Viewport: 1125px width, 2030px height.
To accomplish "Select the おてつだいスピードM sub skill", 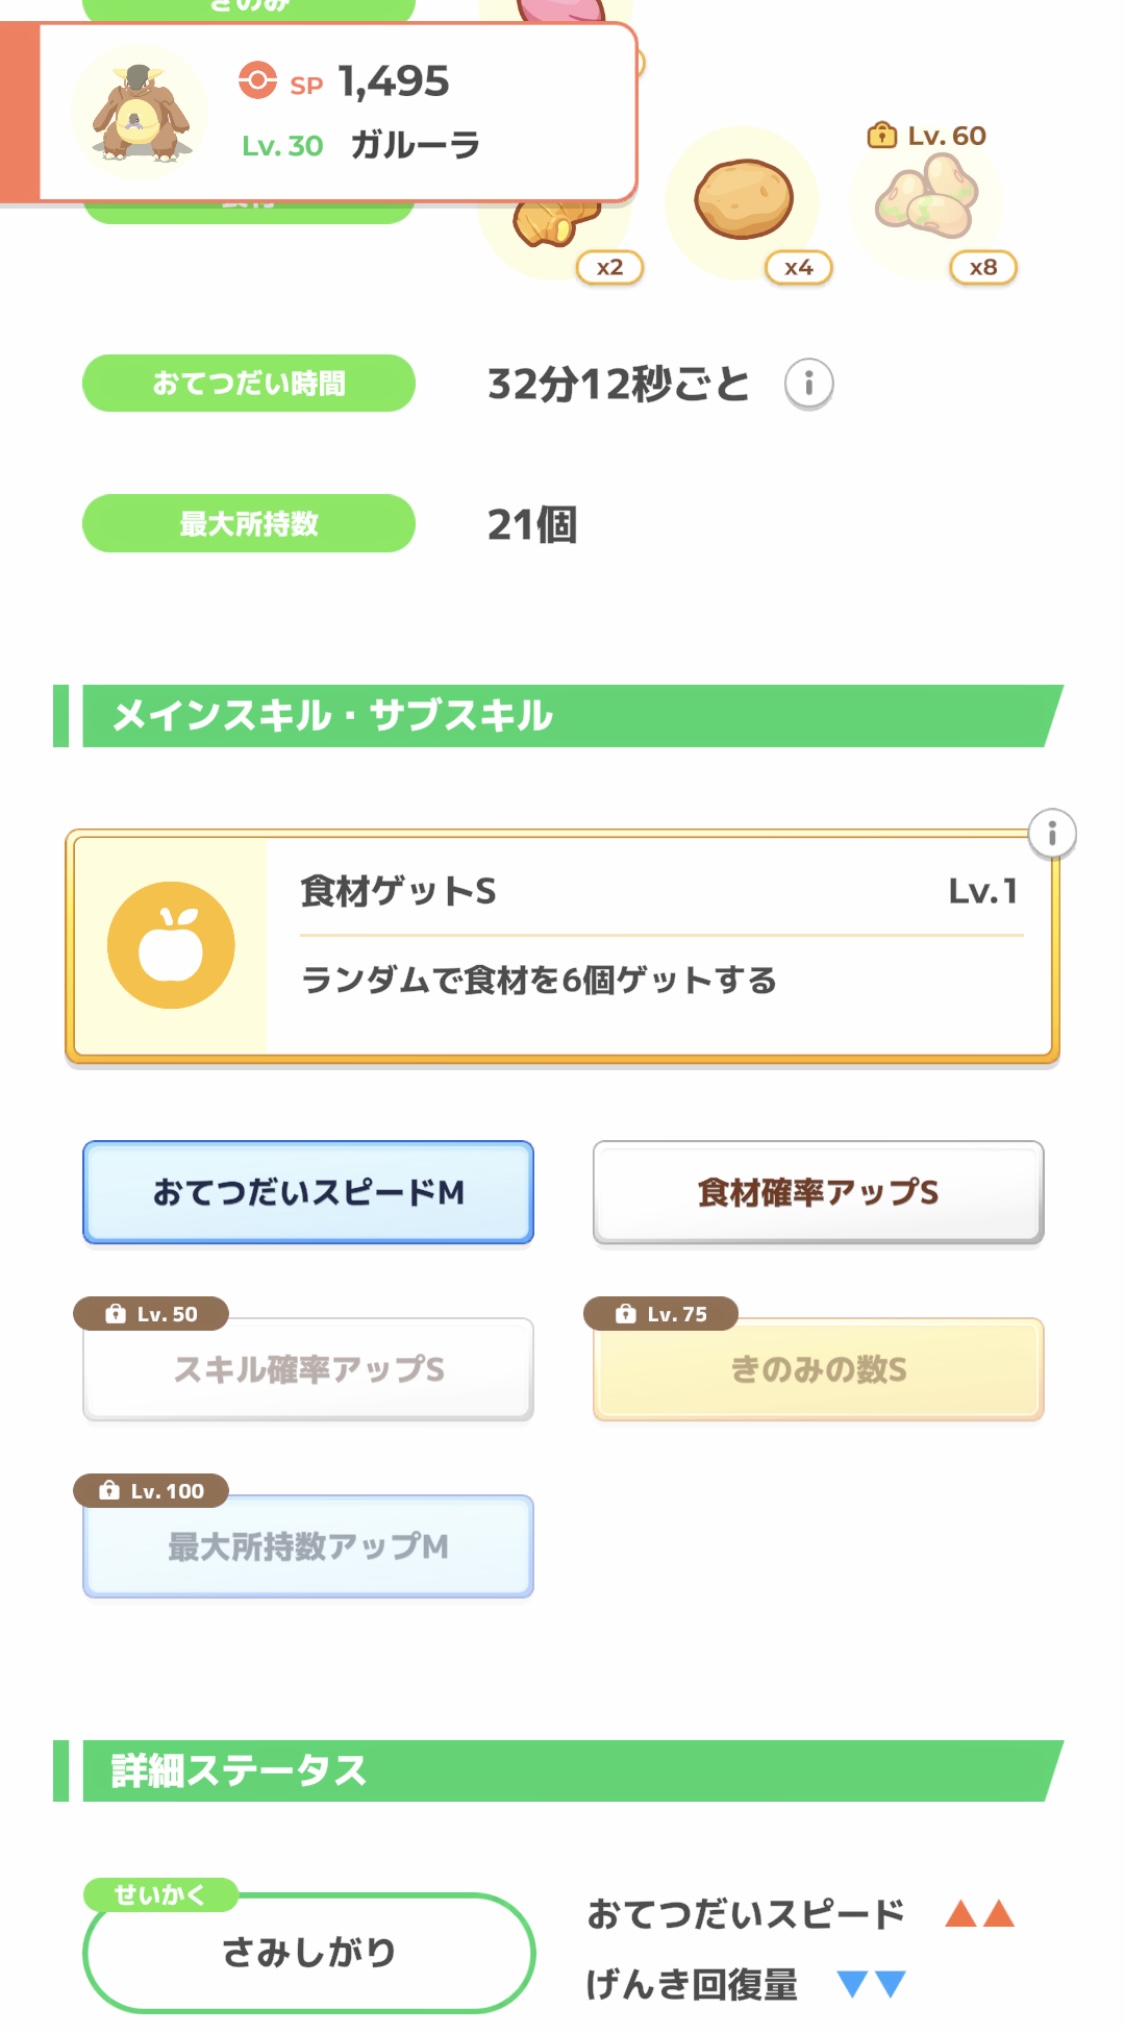I will (x=308, y=1192).
